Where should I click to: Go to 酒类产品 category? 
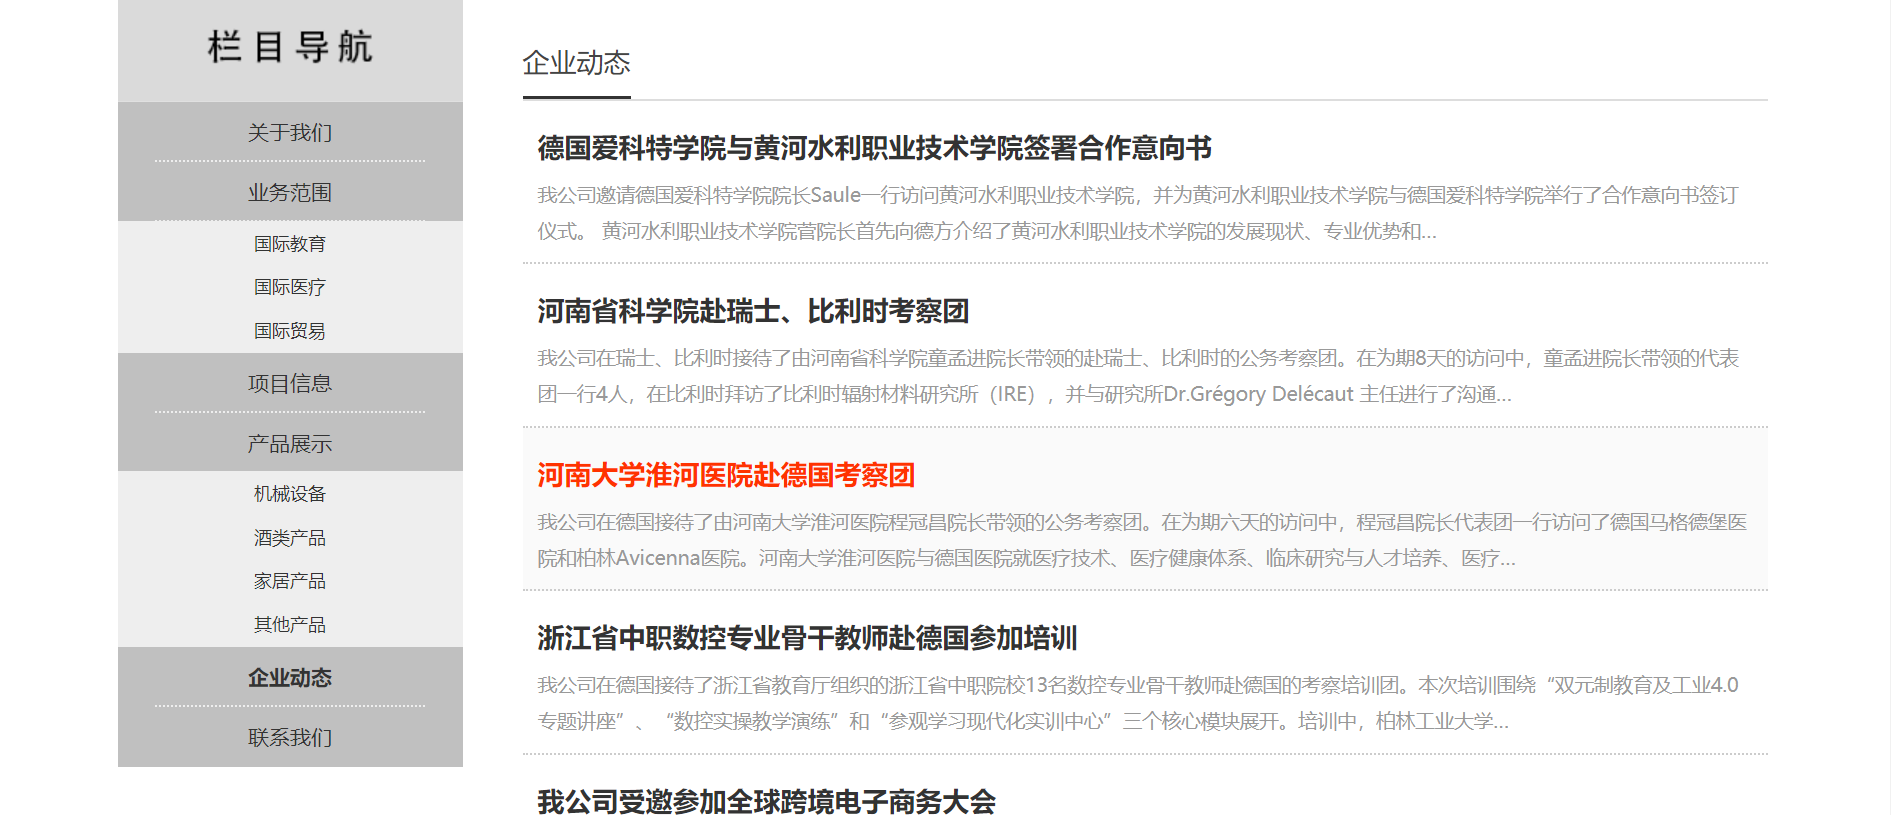(290, 538)
